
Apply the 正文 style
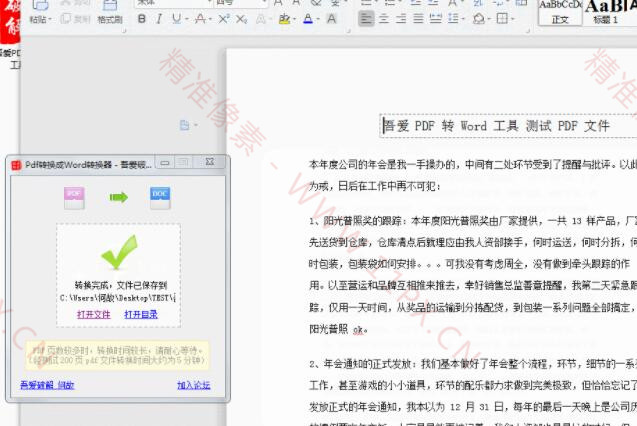pyautogui.click(x=560, y=13)
